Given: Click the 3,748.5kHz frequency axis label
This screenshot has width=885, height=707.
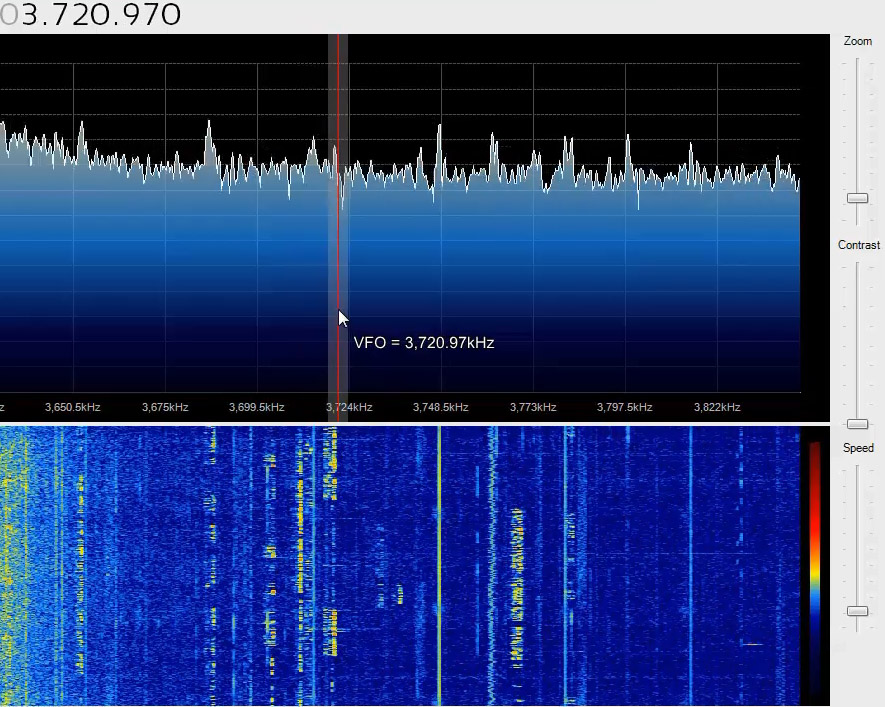Looking at the screenshot, I should click(441, 407).
